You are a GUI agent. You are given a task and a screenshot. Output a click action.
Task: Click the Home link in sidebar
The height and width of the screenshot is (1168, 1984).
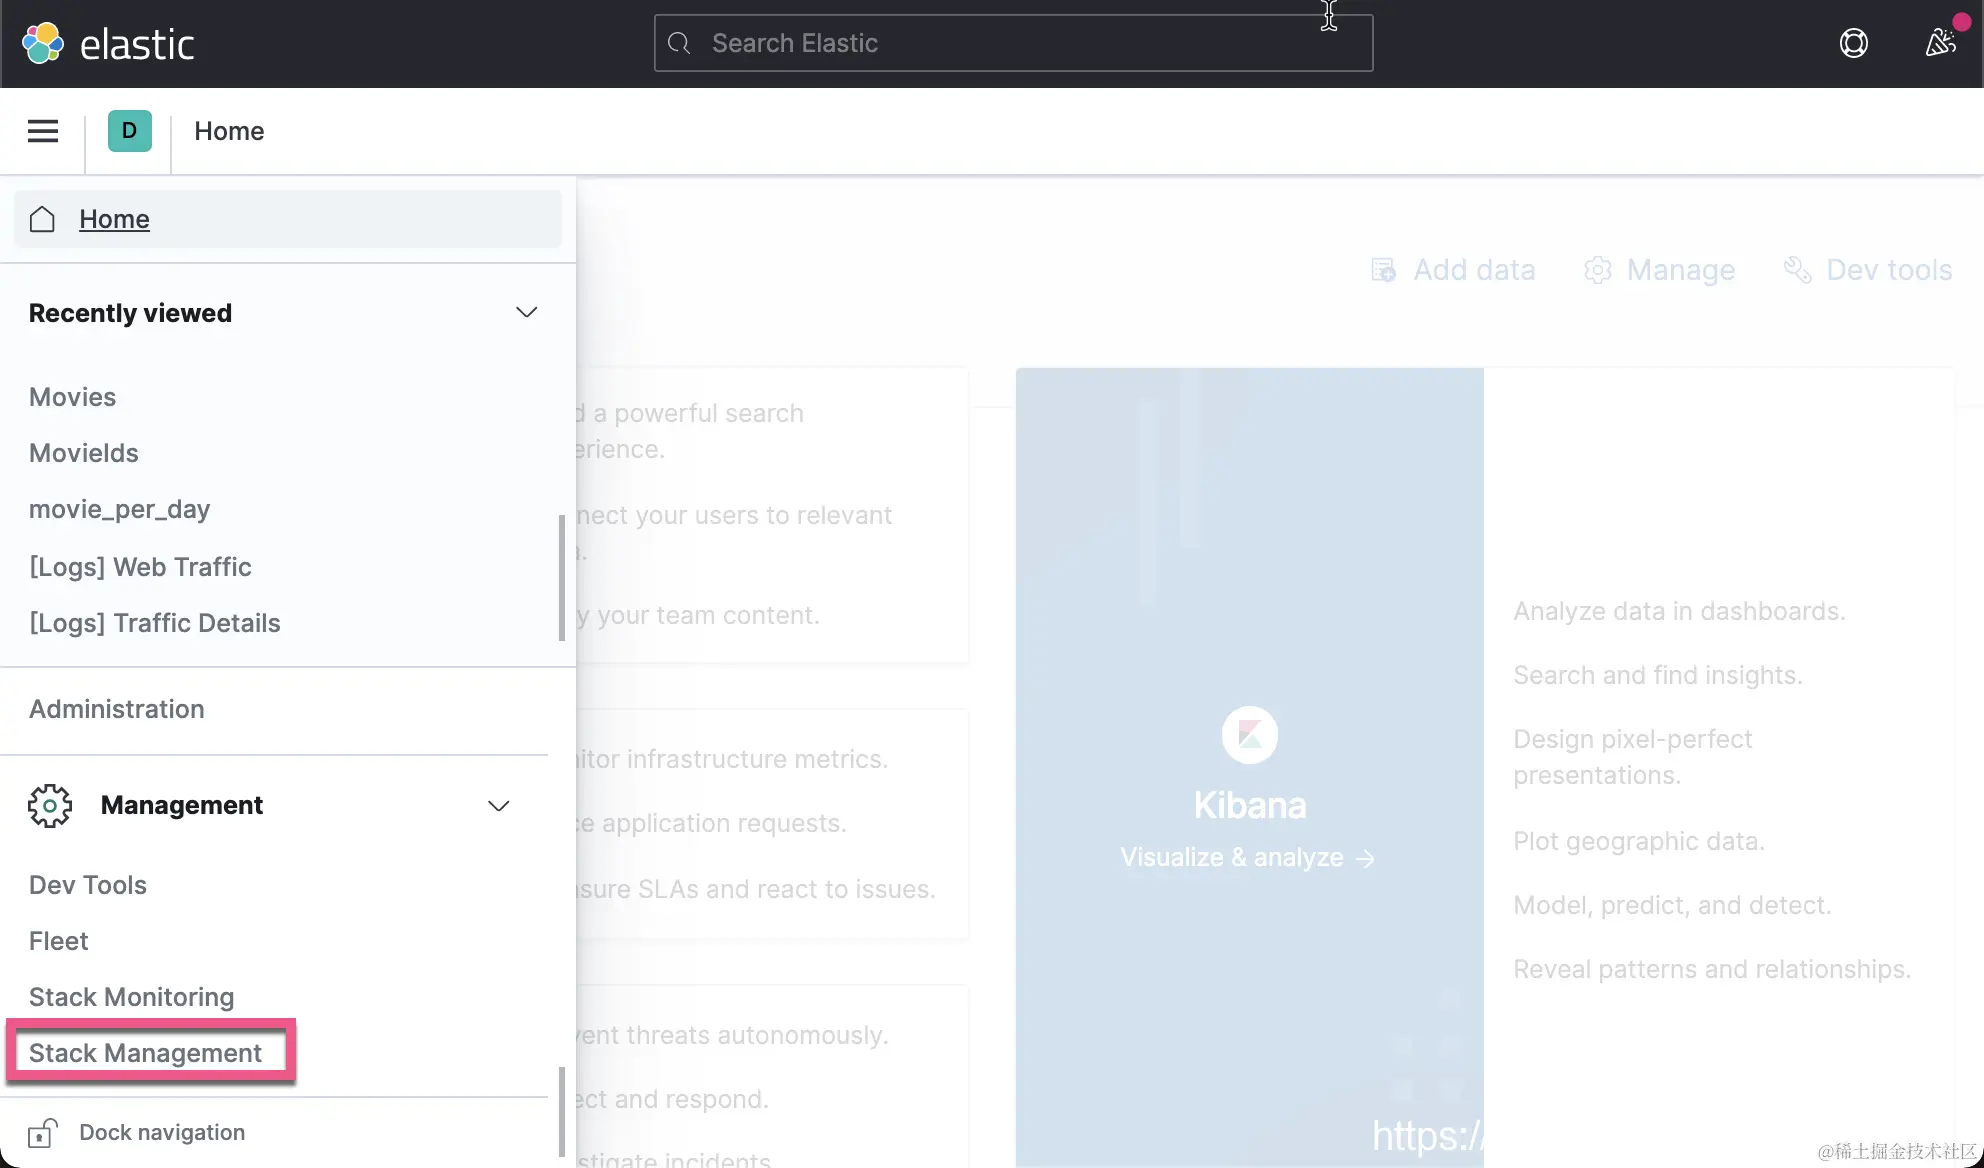coord(114,219)
